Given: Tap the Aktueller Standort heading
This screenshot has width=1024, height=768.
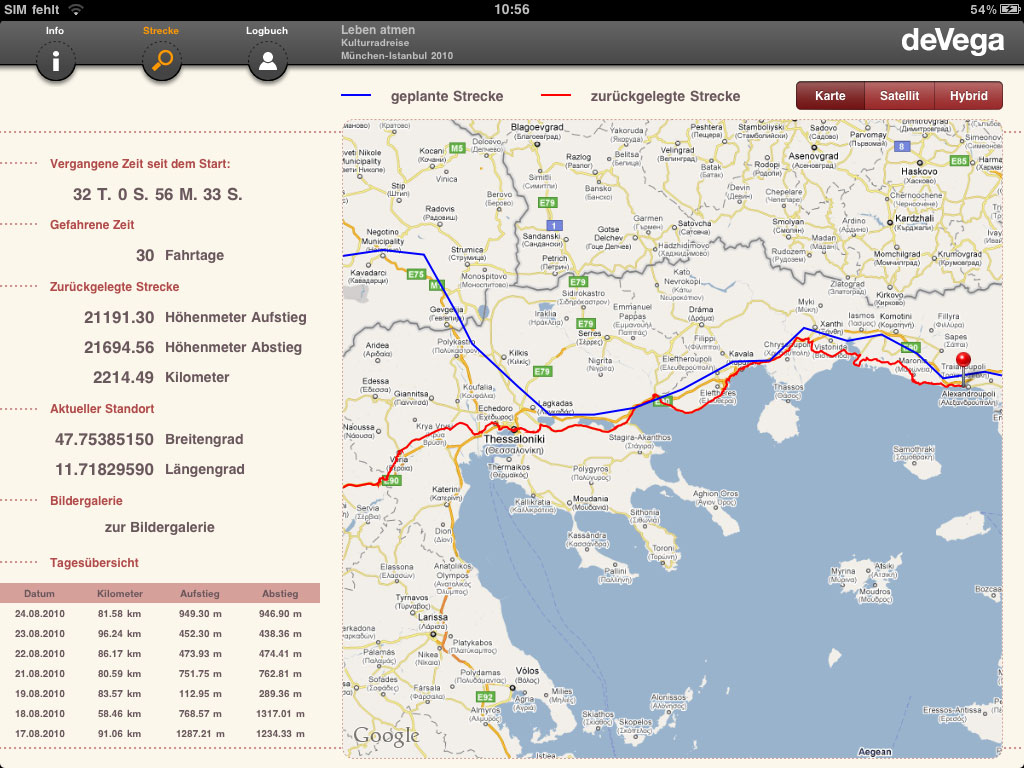Looking at the screenshot, I should click(102, 409).
